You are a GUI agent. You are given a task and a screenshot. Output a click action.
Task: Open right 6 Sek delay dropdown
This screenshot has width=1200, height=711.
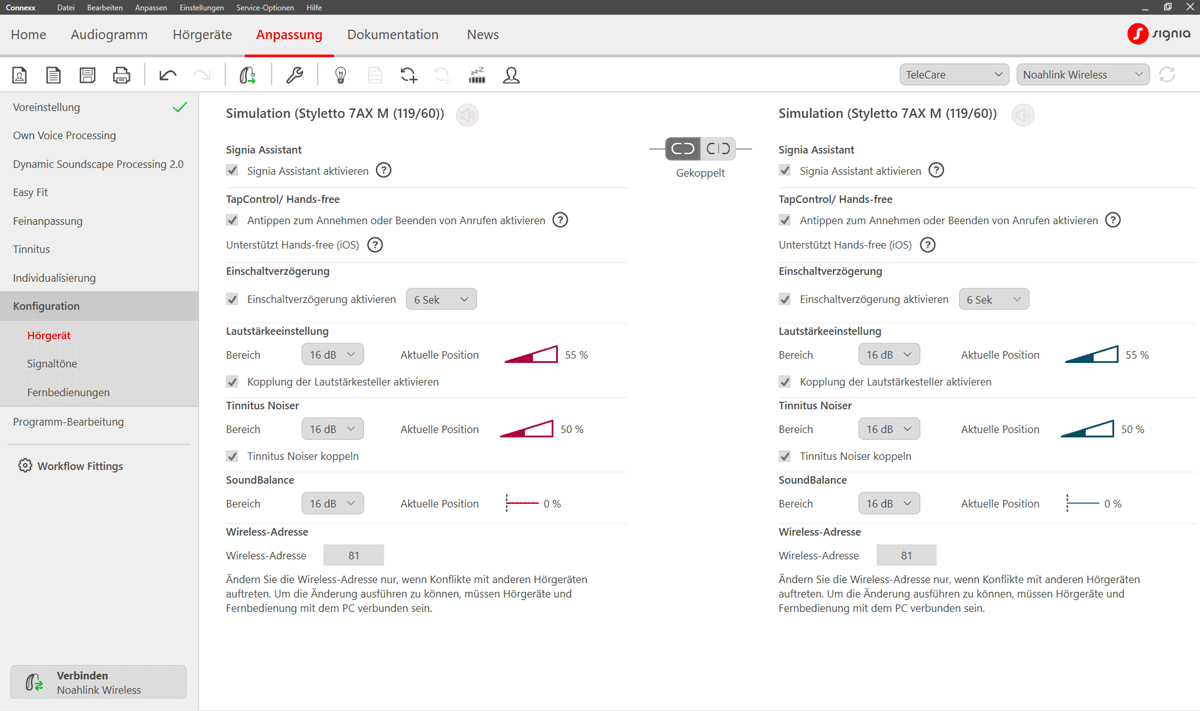(993, 299)
